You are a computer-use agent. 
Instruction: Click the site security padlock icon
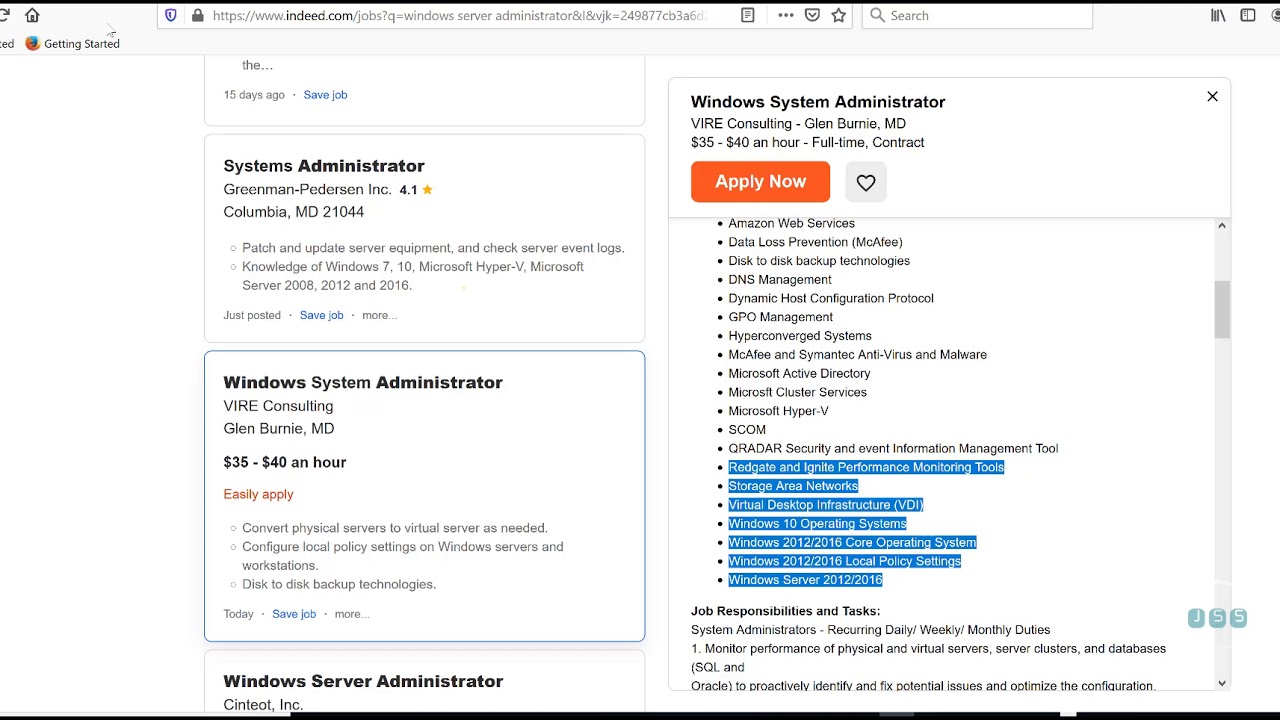[x=197, y=15]
